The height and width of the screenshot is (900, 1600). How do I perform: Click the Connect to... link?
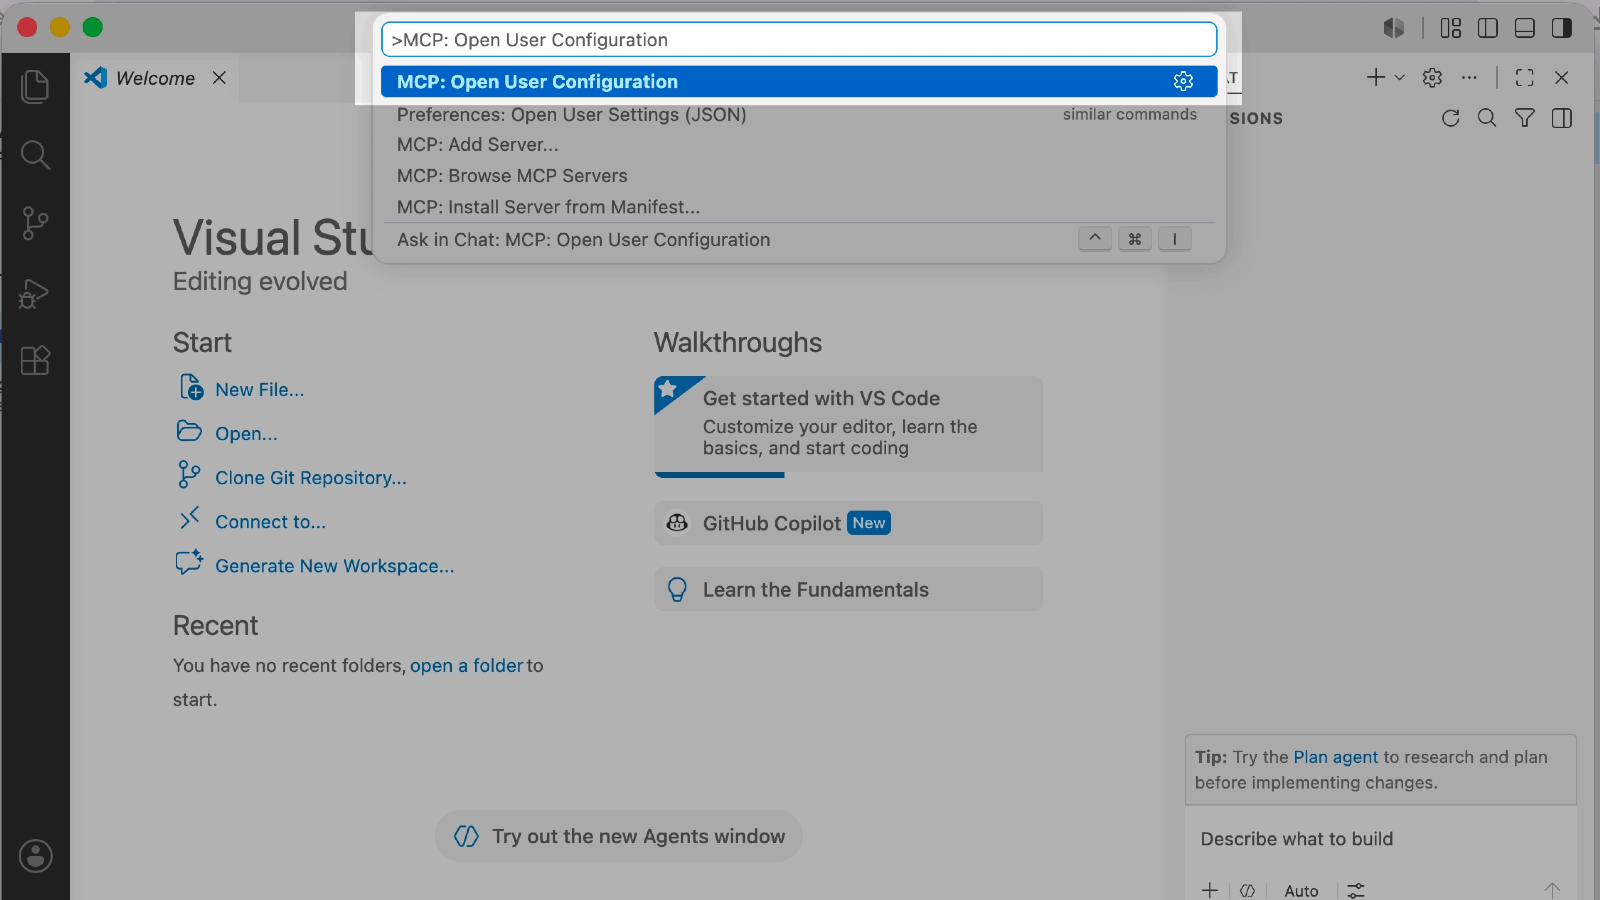tap(270, 522)
